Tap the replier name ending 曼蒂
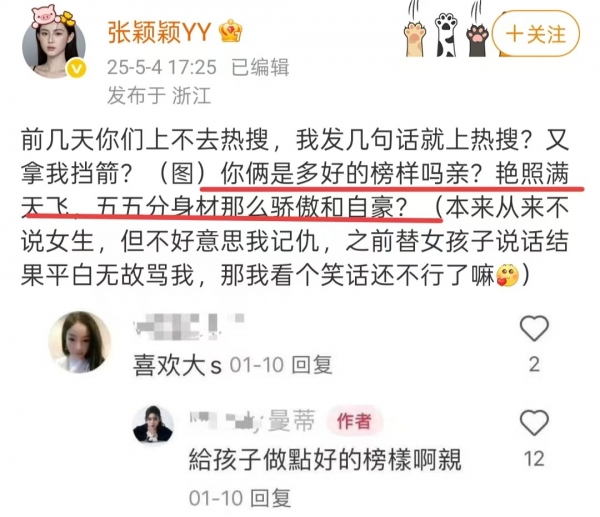This screenshot has height=517, width=600. [292, 421]
